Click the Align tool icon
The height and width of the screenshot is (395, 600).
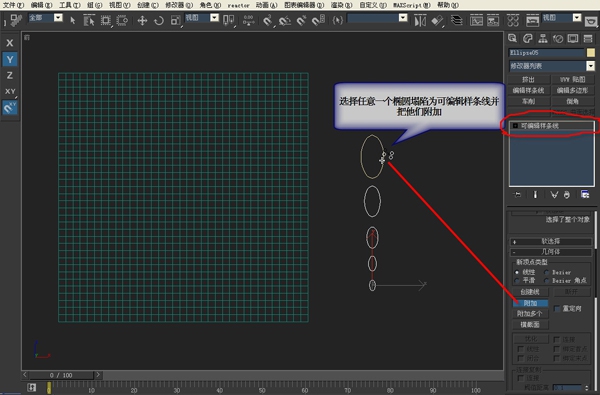pos(437,20)
